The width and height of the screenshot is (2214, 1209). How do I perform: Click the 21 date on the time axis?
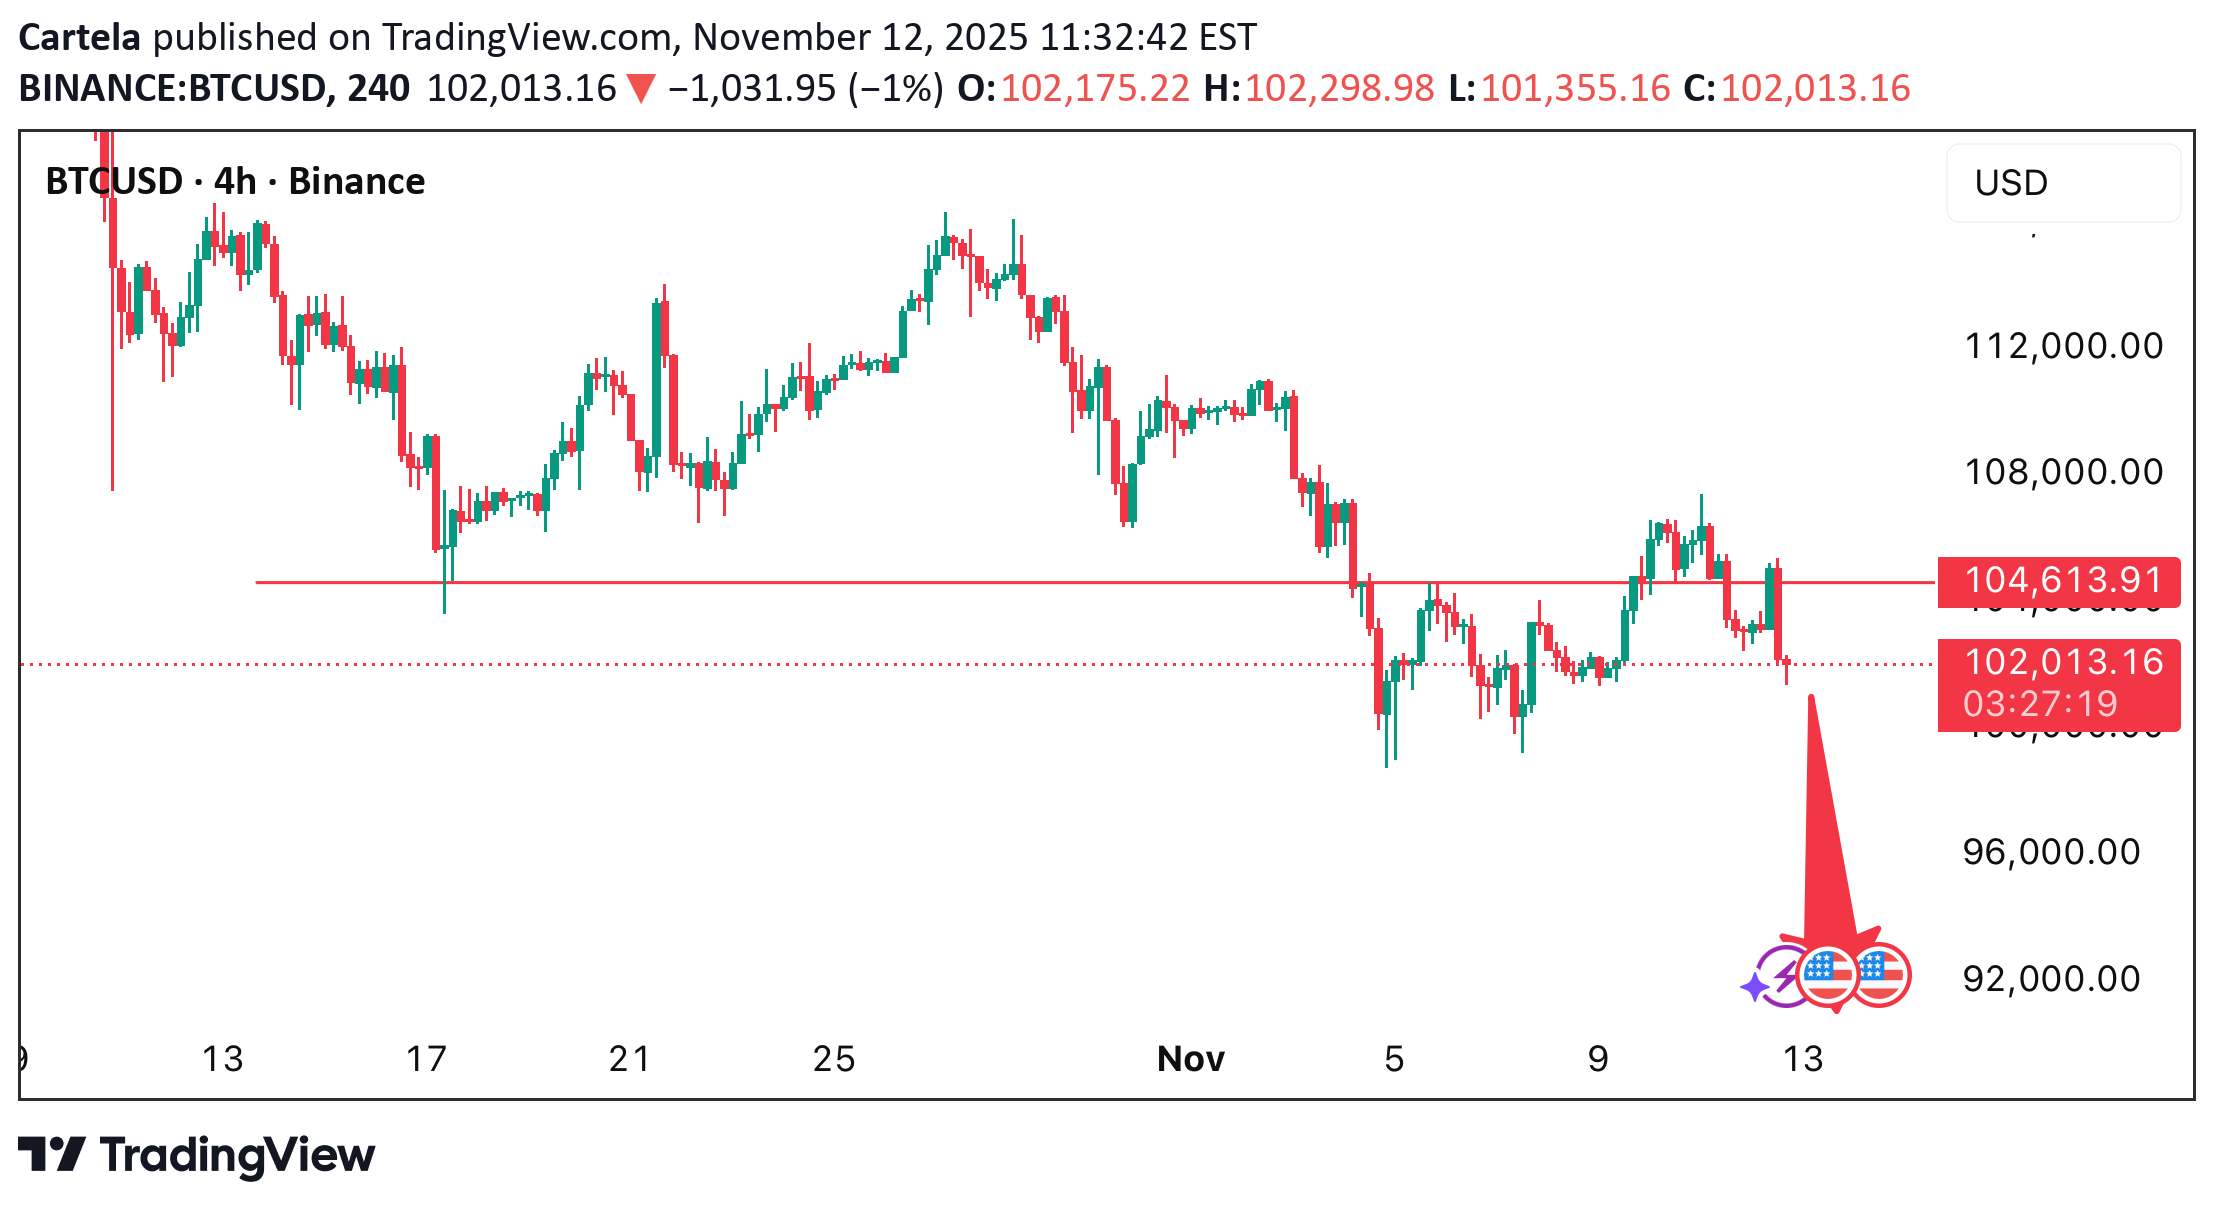coord(630,1059)
